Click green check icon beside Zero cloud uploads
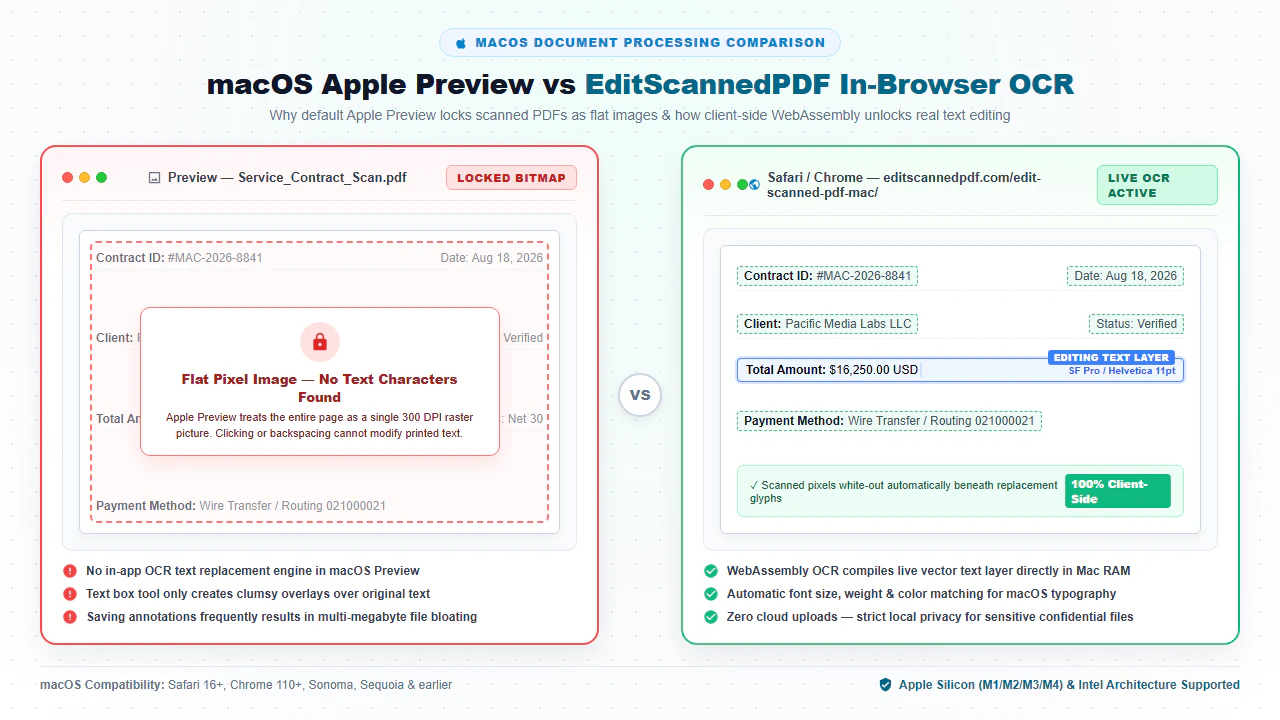Viewport: 1280px width, 720px height. 711,617
